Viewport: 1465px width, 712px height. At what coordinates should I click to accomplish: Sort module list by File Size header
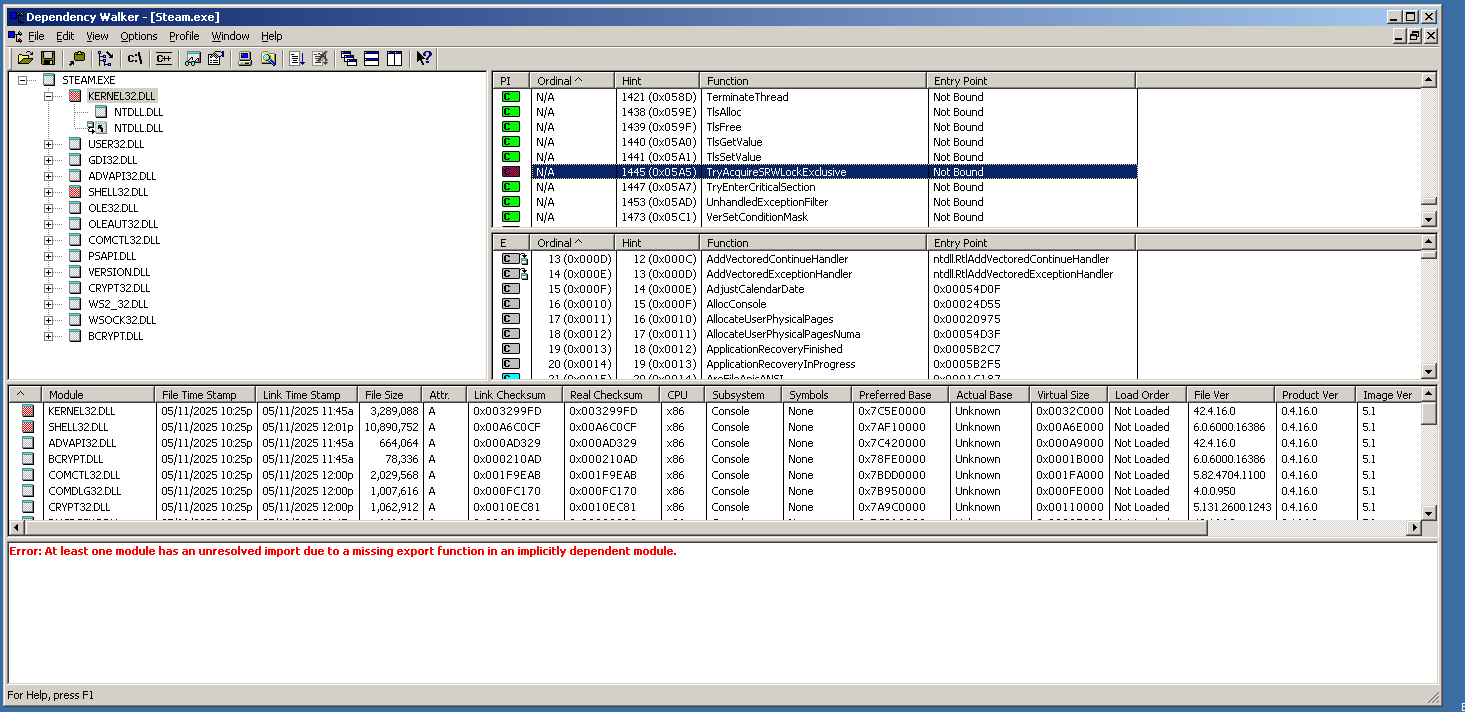coord(388,395)
